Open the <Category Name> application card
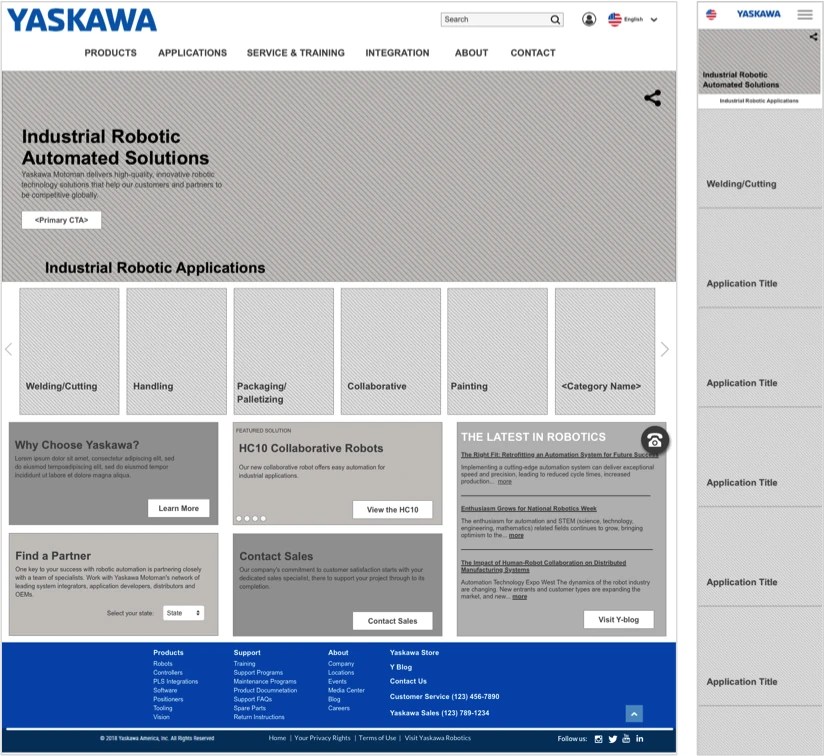The width and height of the screenshot is (824, 756). click(605, 351)
